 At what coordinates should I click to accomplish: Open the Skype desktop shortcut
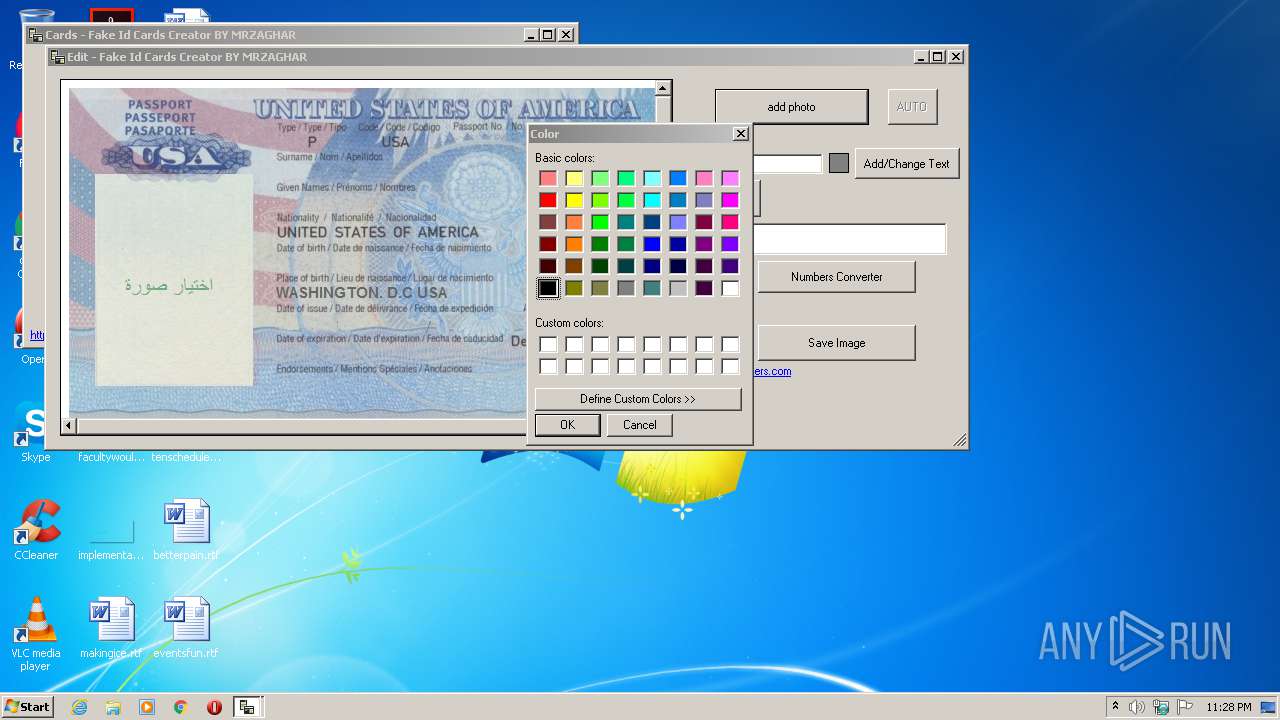35,433
